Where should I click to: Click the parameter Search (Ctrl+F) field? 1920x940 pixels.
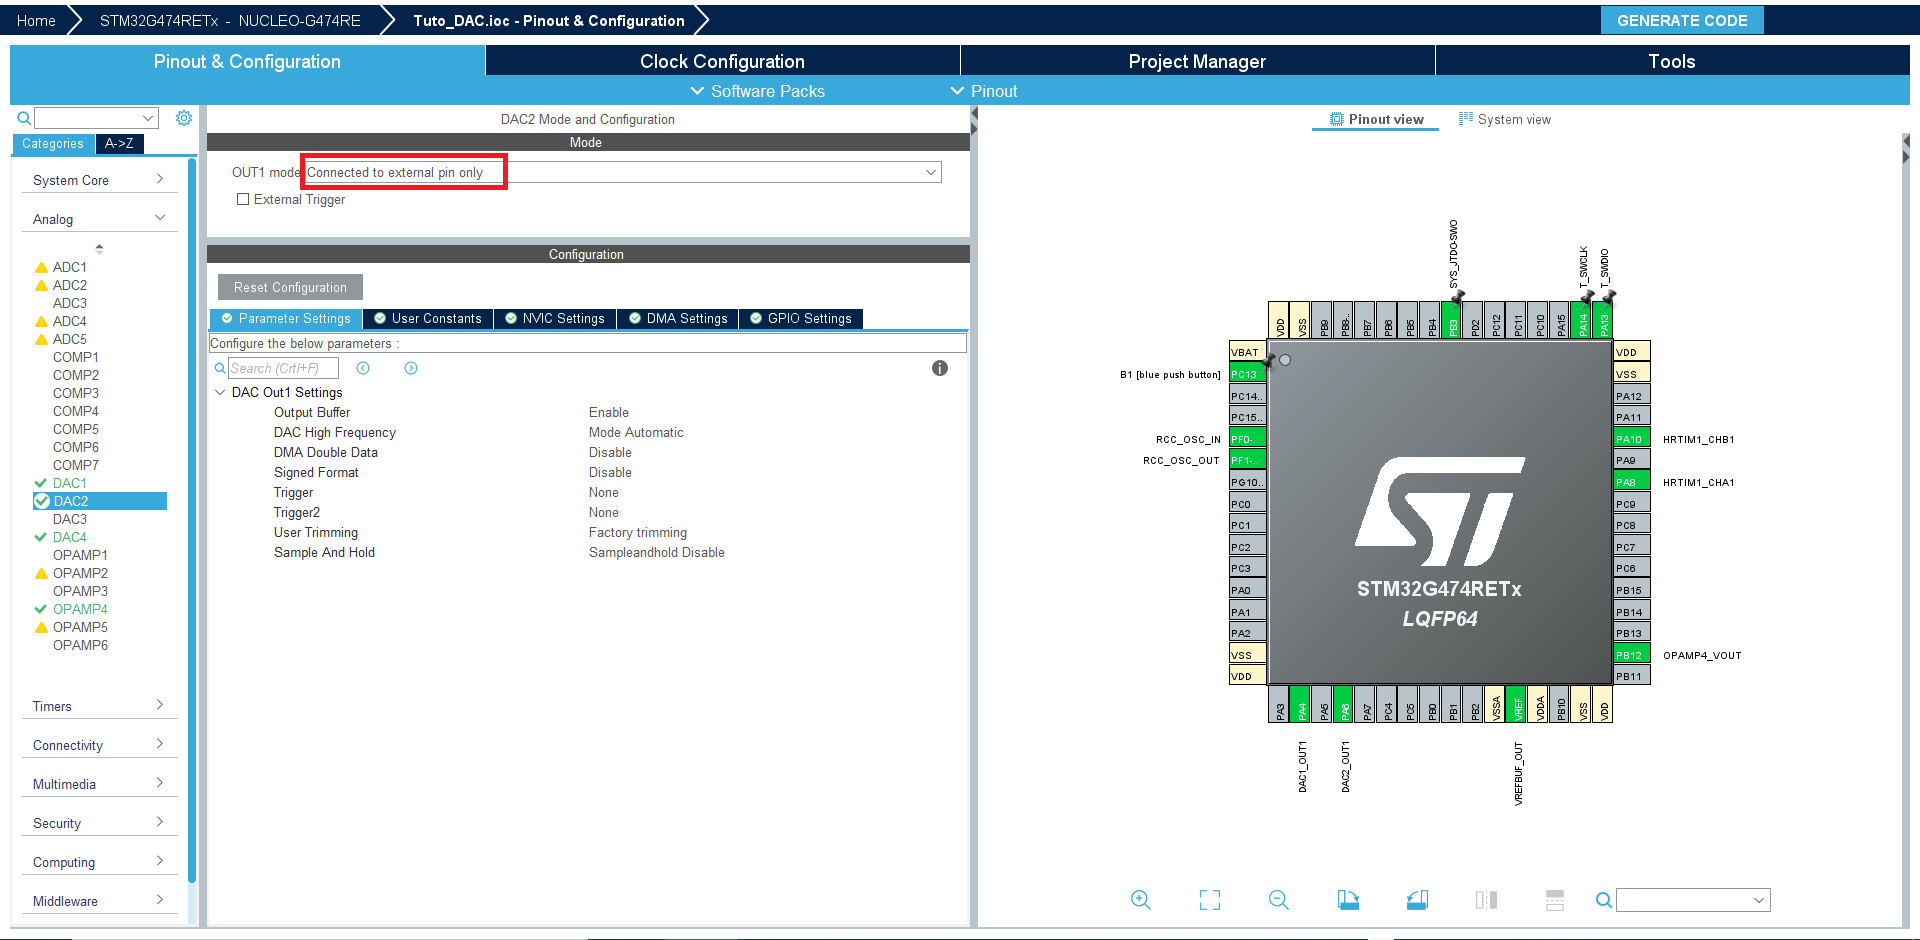[283, 368]
